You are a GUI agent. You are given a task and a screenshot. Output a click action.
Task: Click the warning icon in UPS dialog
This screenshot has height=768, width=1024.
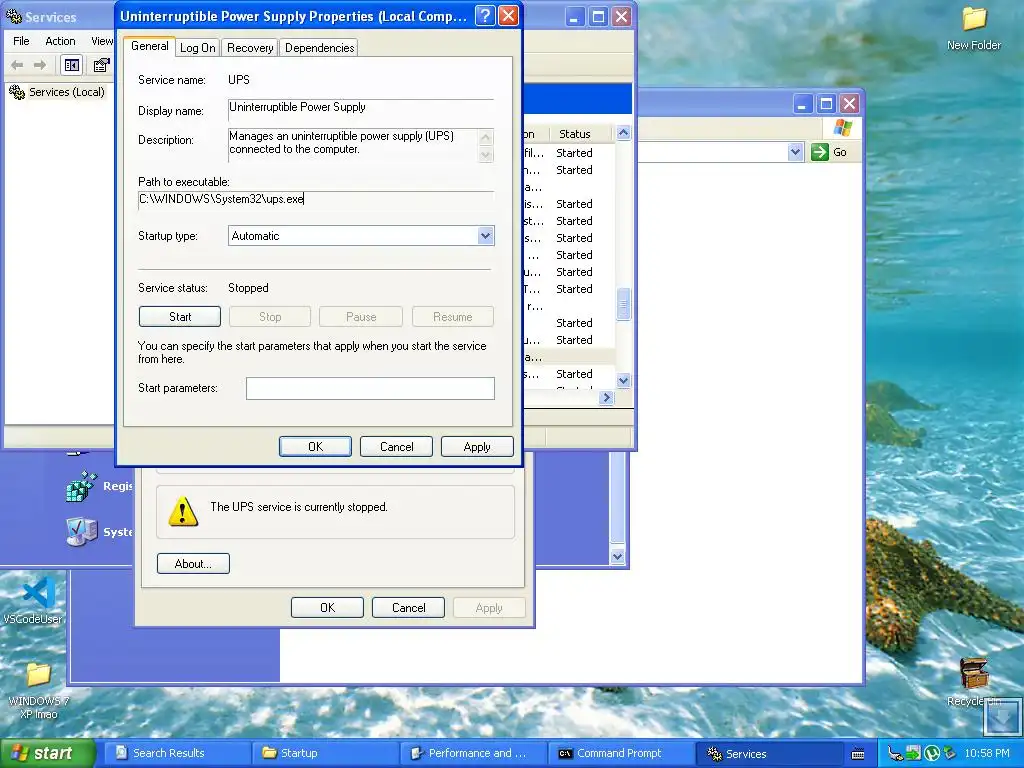(x=183, y=511)
